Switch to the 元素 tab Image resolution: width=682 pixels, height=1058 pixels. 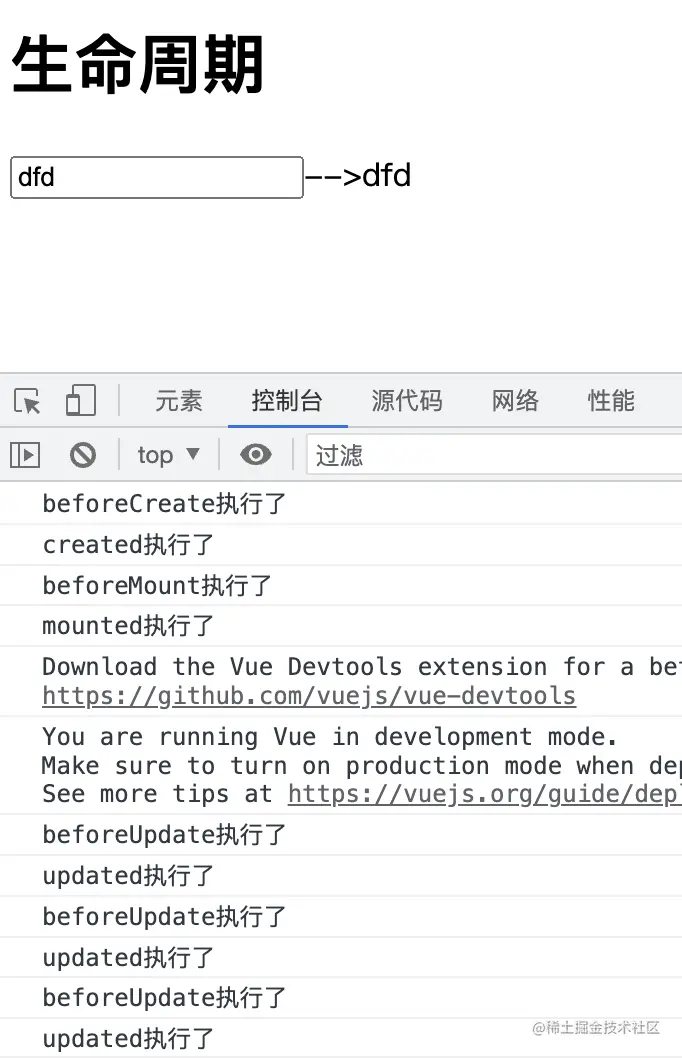click(179, 401)
